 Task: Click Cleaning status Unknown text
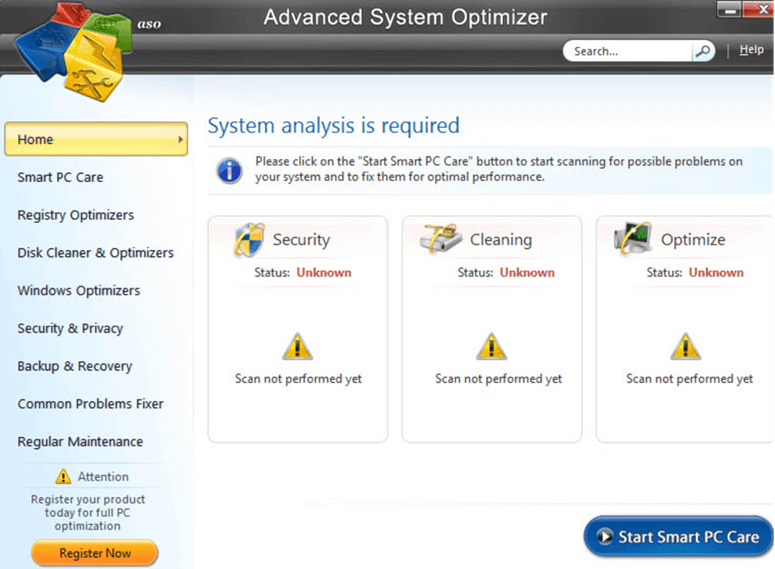click(x=527, y=272)
